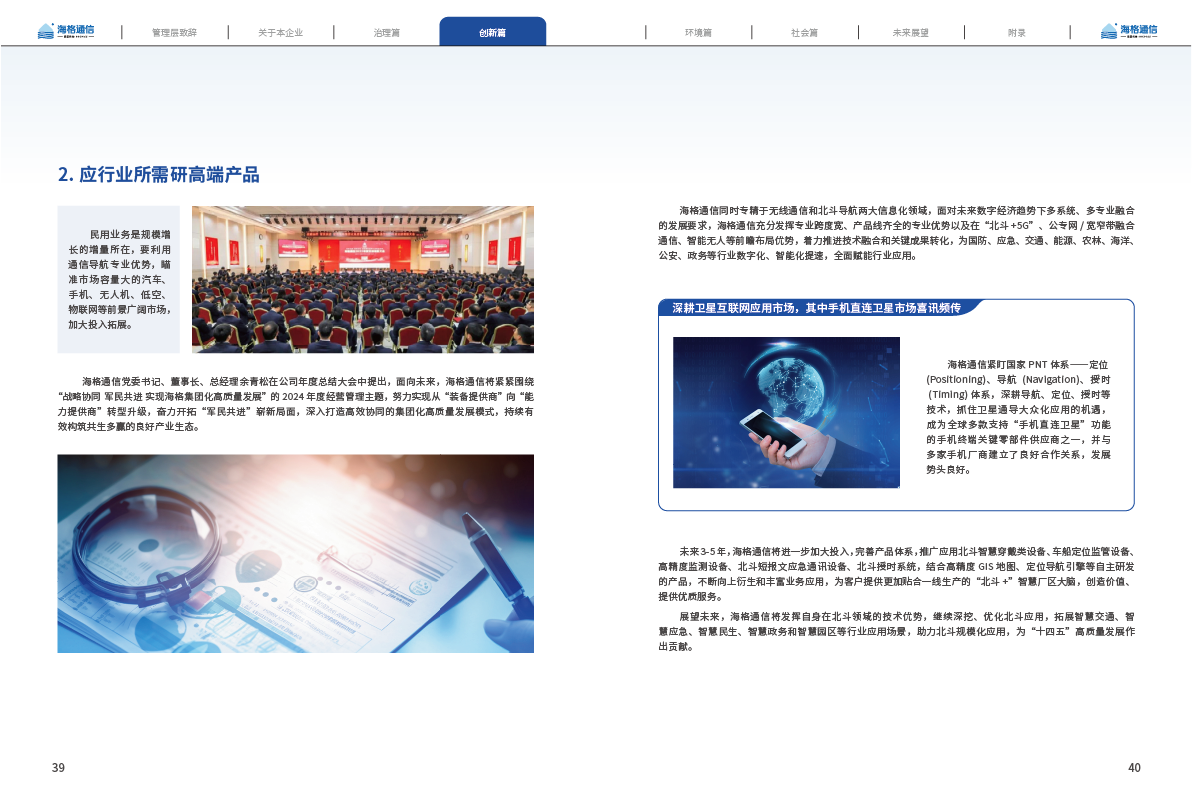Navigate to the 社会篇 tab
The width and height of the screenshot is (1192, 809).
[x=804, y=33]
